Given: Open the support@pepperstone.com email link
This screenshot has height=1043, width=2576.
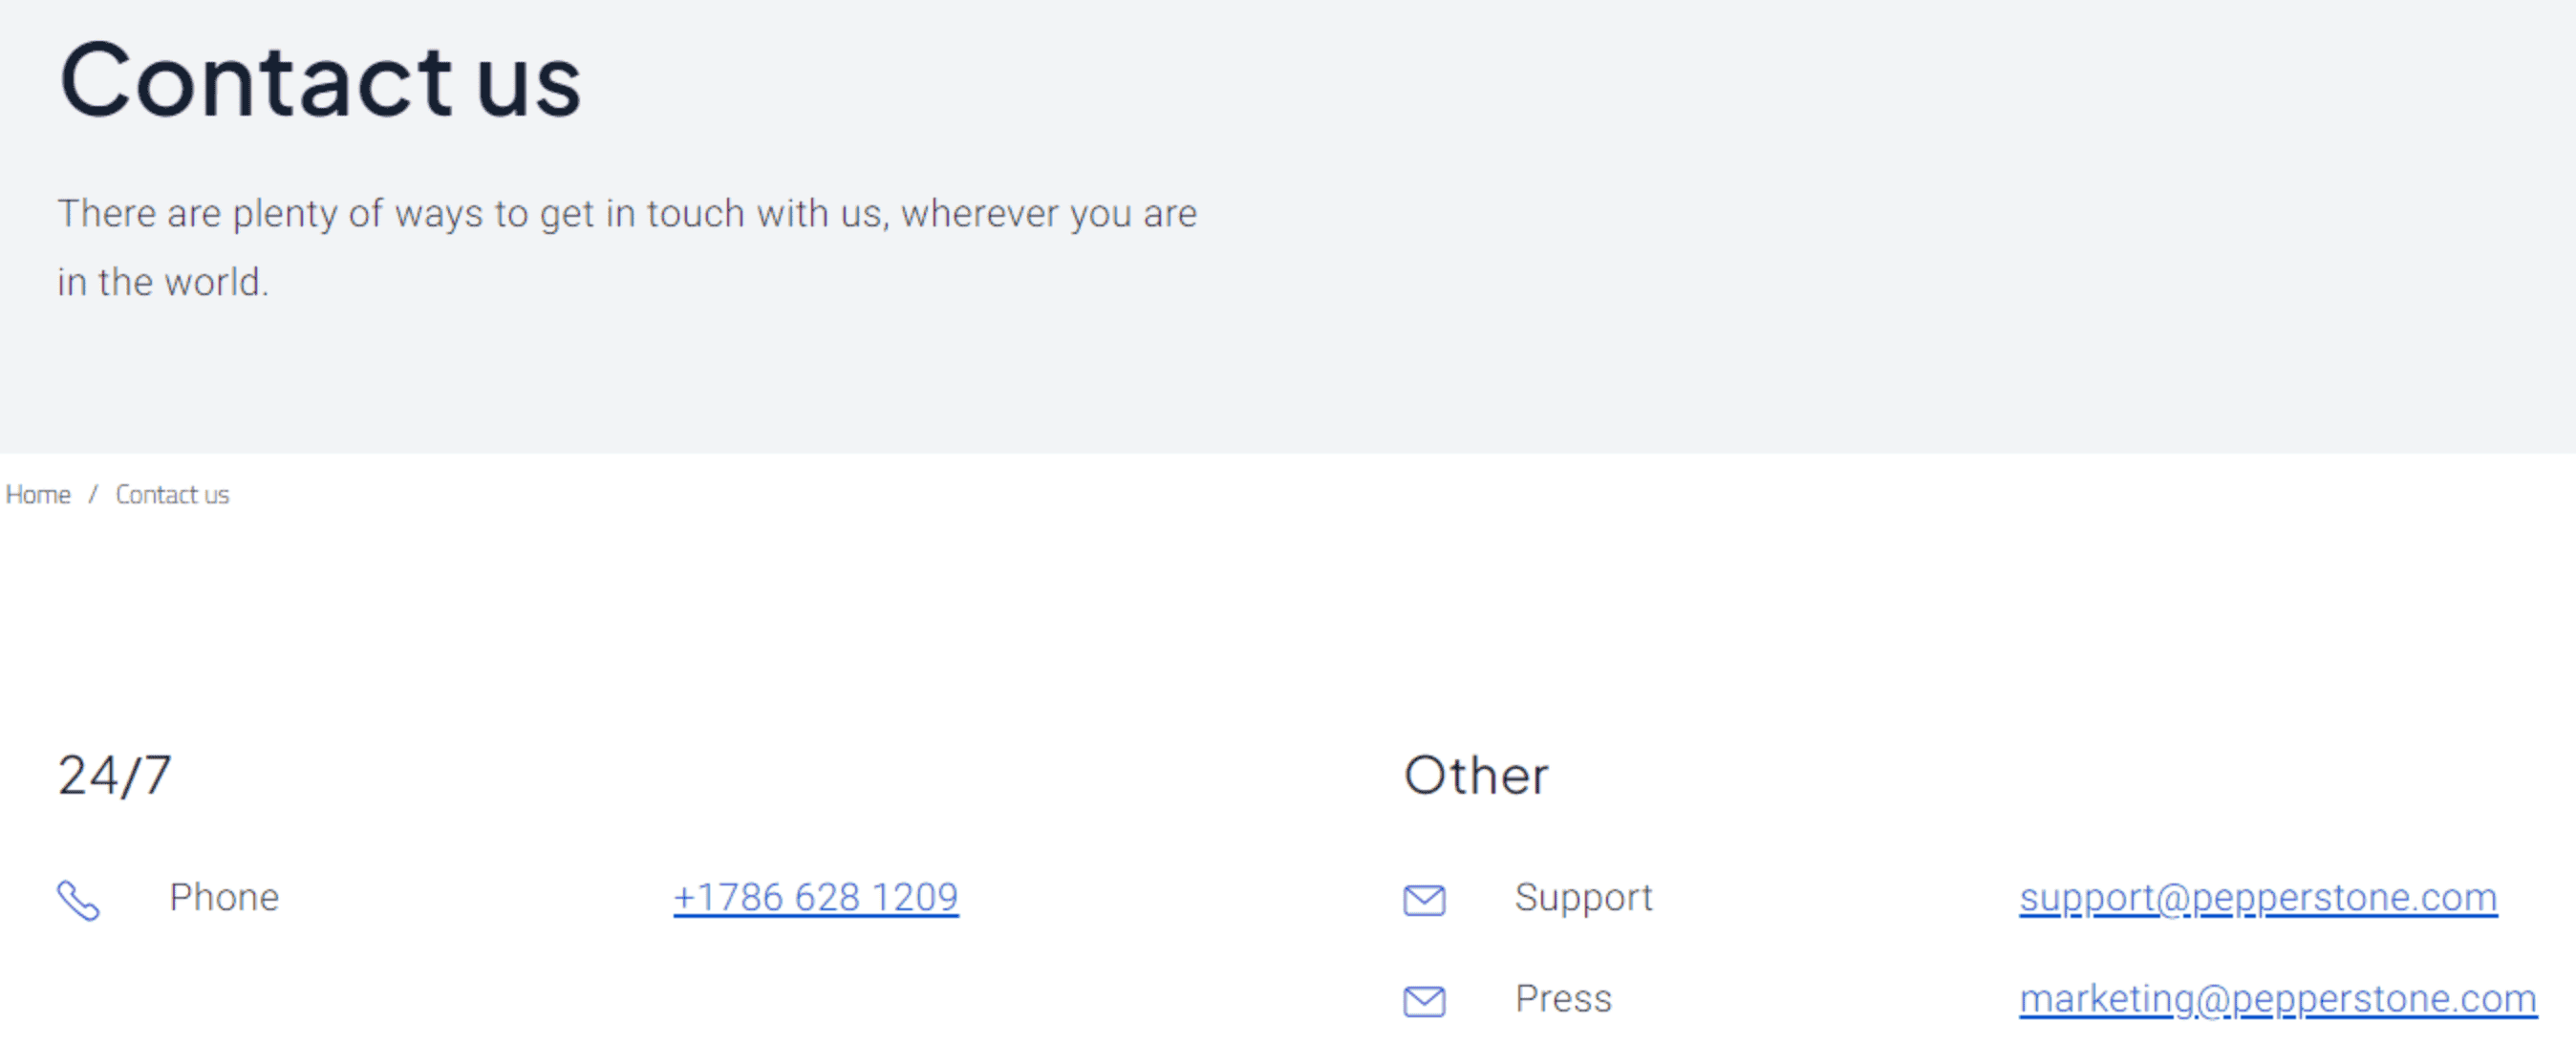Looking at the screenshot, I should [x=2257, y=897].
